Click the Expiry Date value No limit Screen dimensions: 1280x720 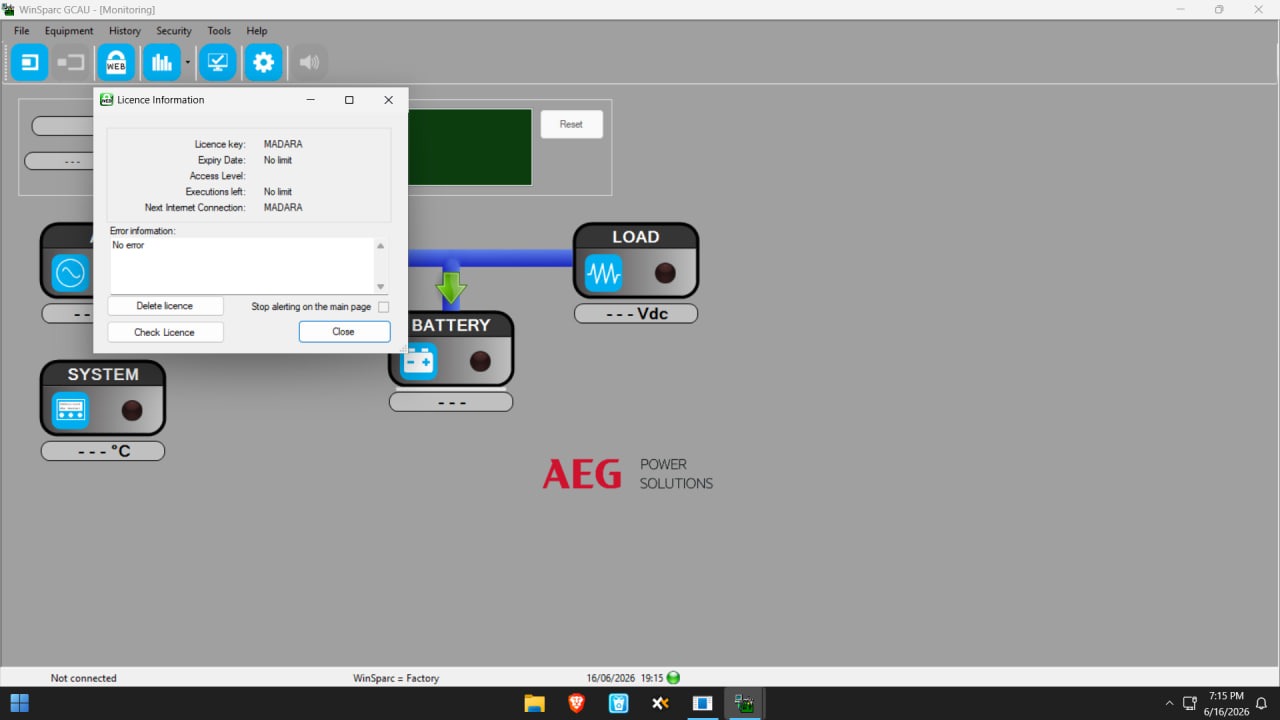[x=278, y=160]
